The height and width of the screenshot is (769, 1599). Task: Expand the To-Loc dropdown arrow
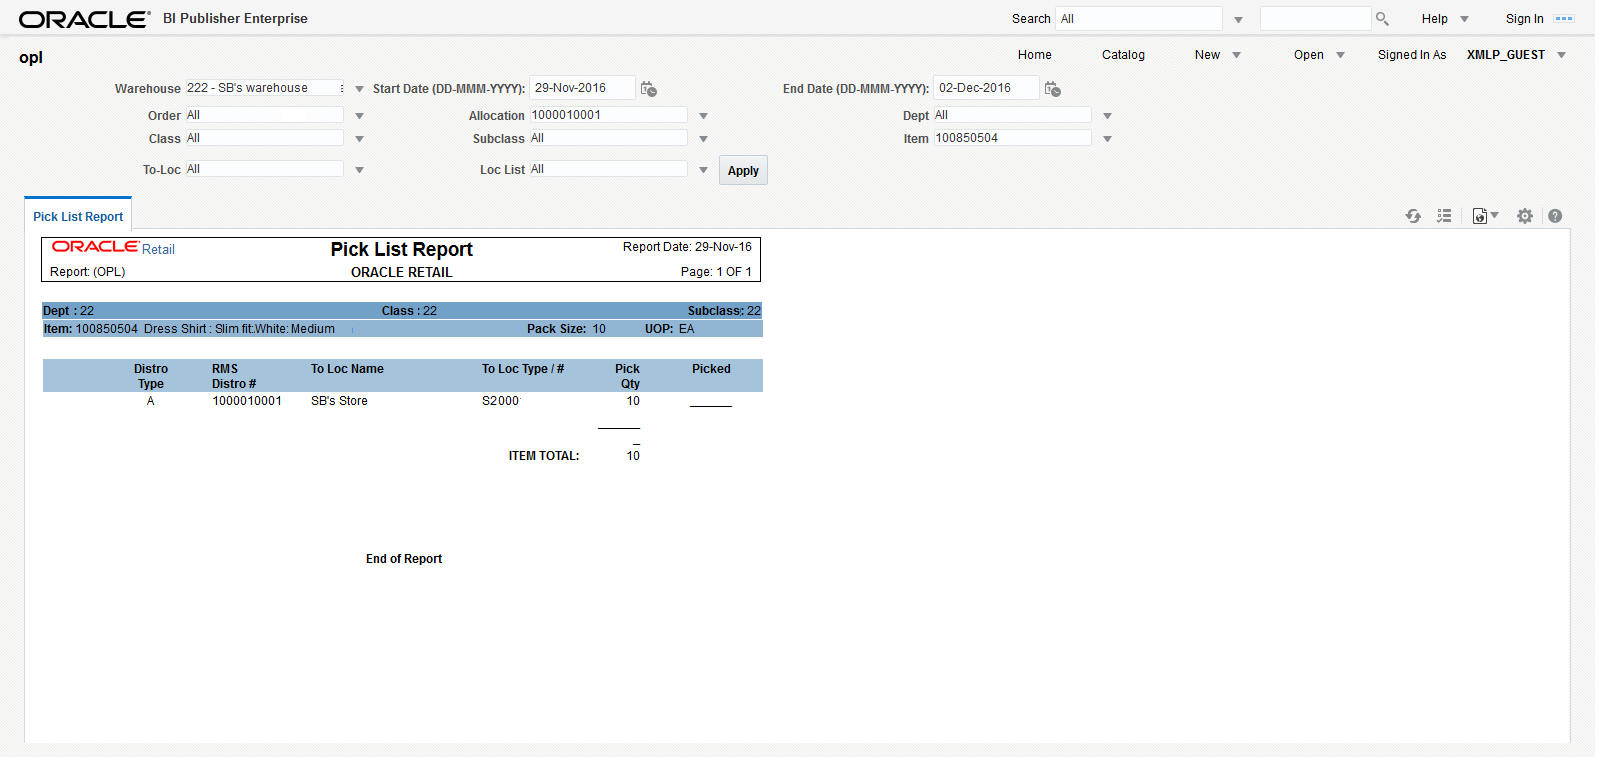[x=359, y=170]
